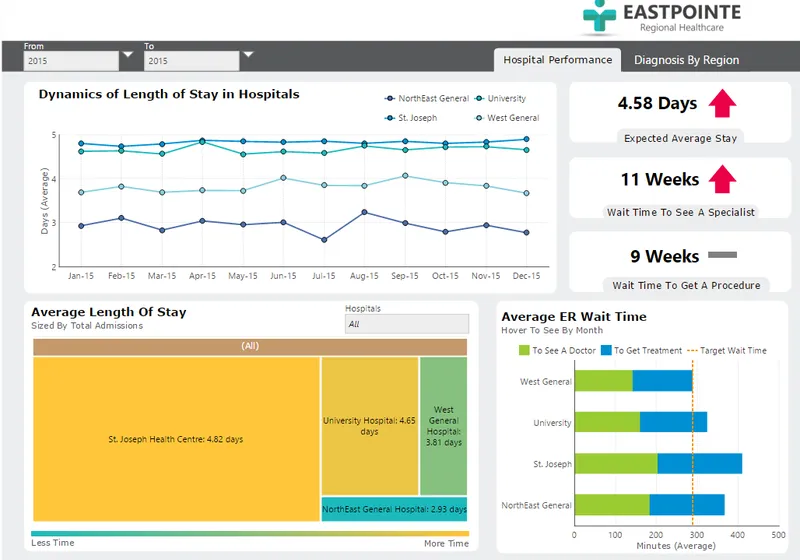Click Average ER Wait Time title
800x560 pixels.
tap(573, 317)
